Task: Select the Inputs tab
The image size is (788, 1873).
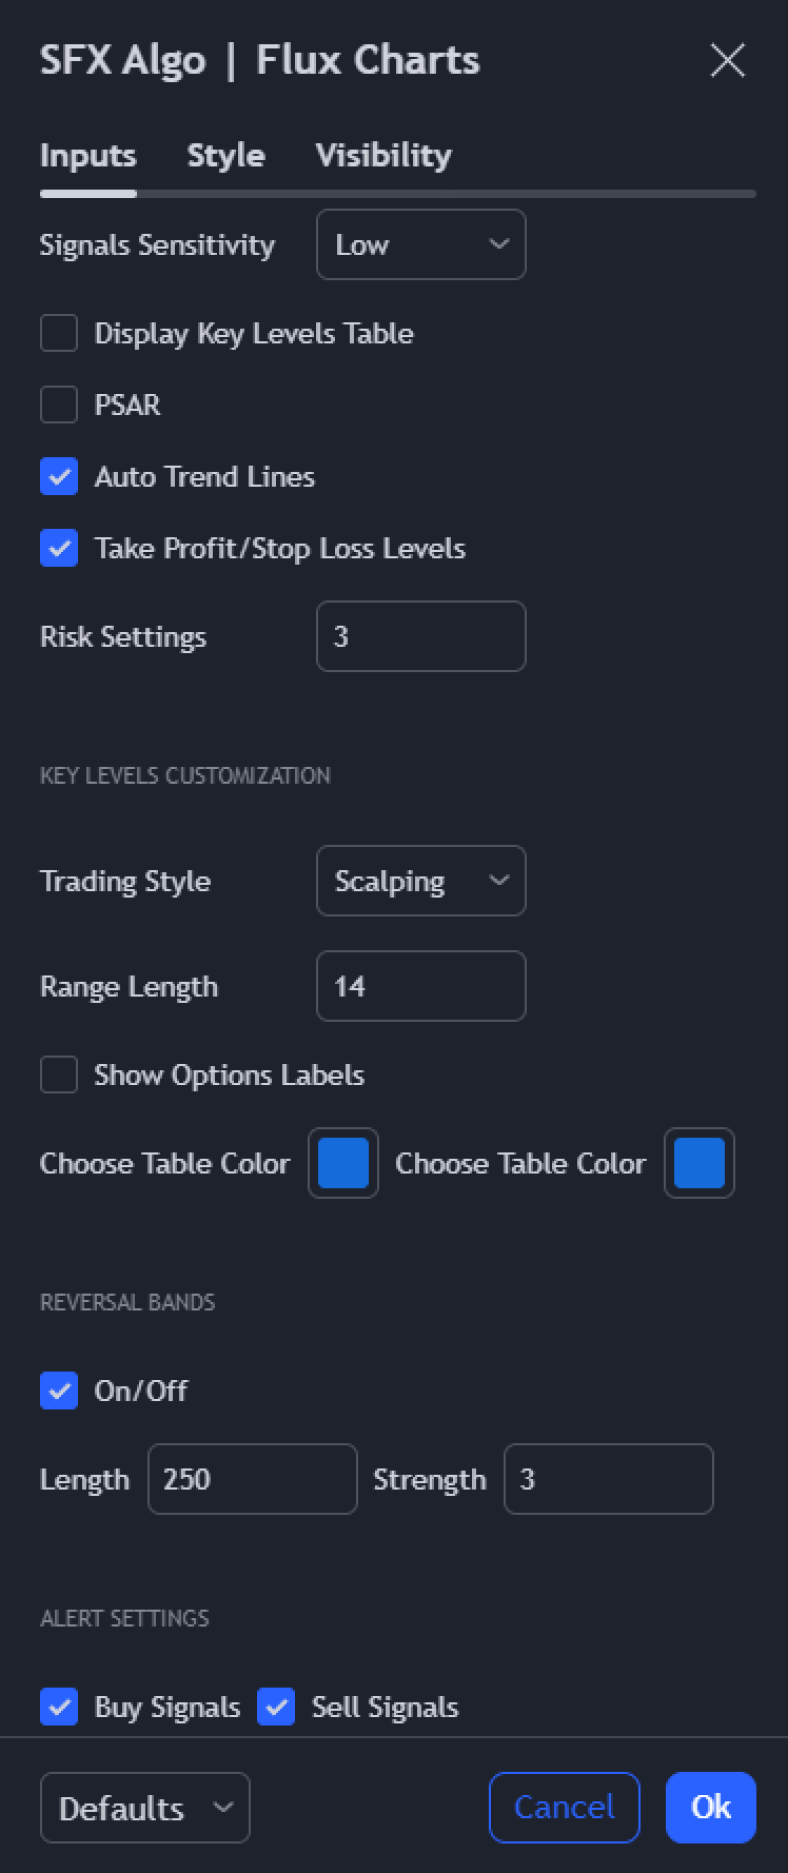Action: pyautogui.click(x=88, y=156)
